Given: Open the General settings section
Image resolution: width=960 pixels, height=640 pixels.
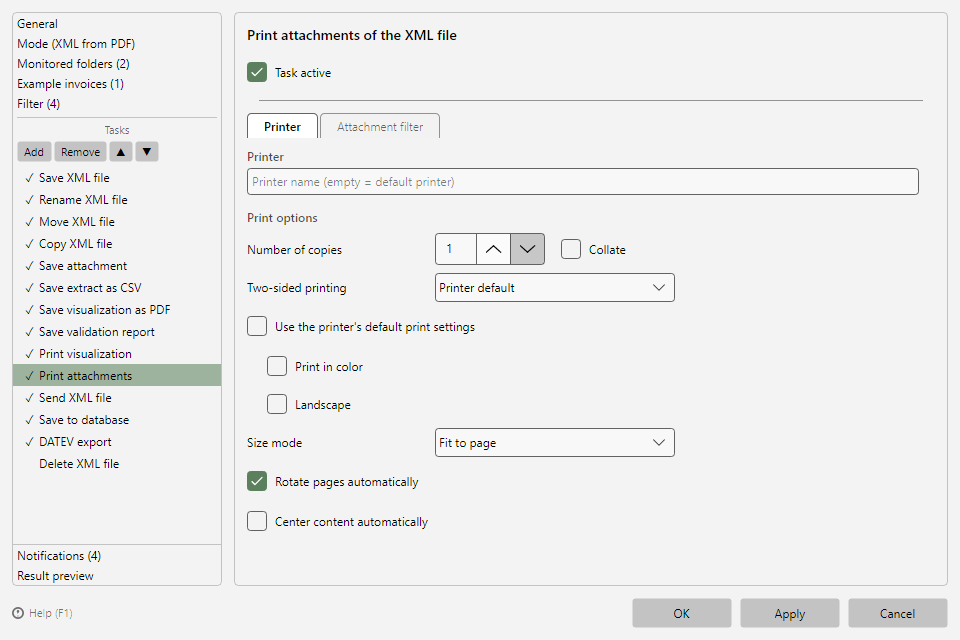Looking at the screenshot, I should pos(37,24).
